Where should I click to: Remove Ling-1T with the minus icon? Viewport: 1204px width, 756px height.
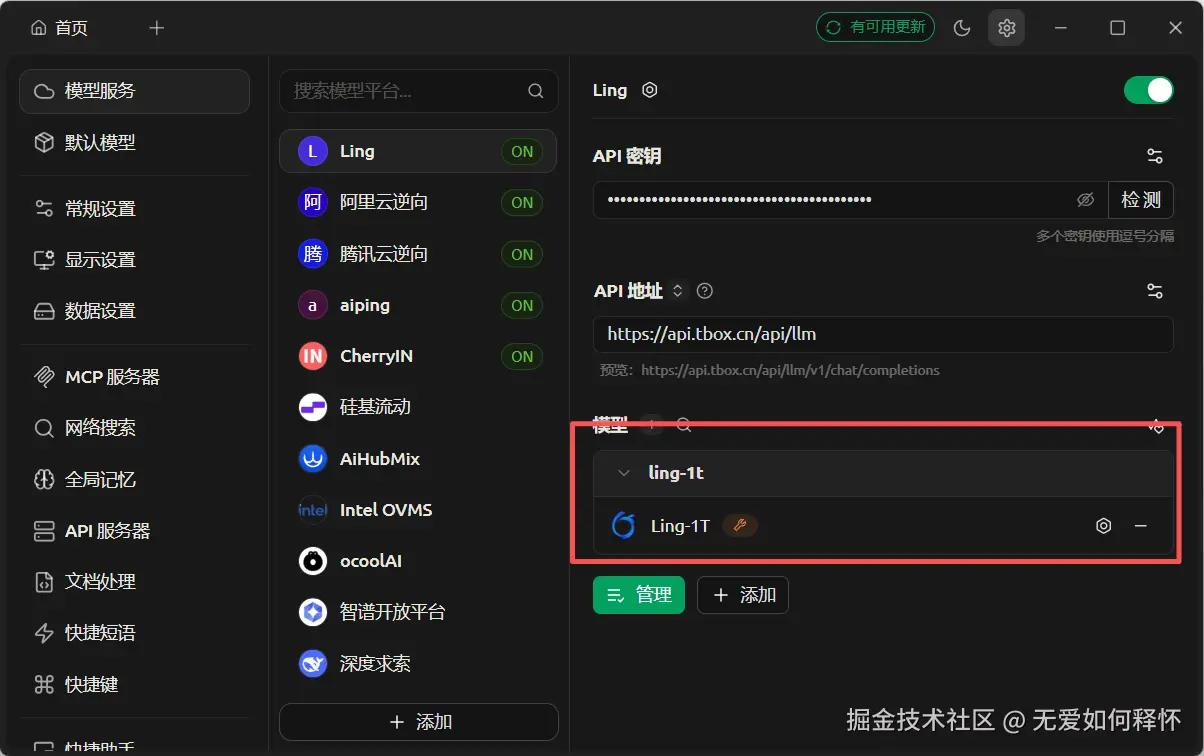1140,525
